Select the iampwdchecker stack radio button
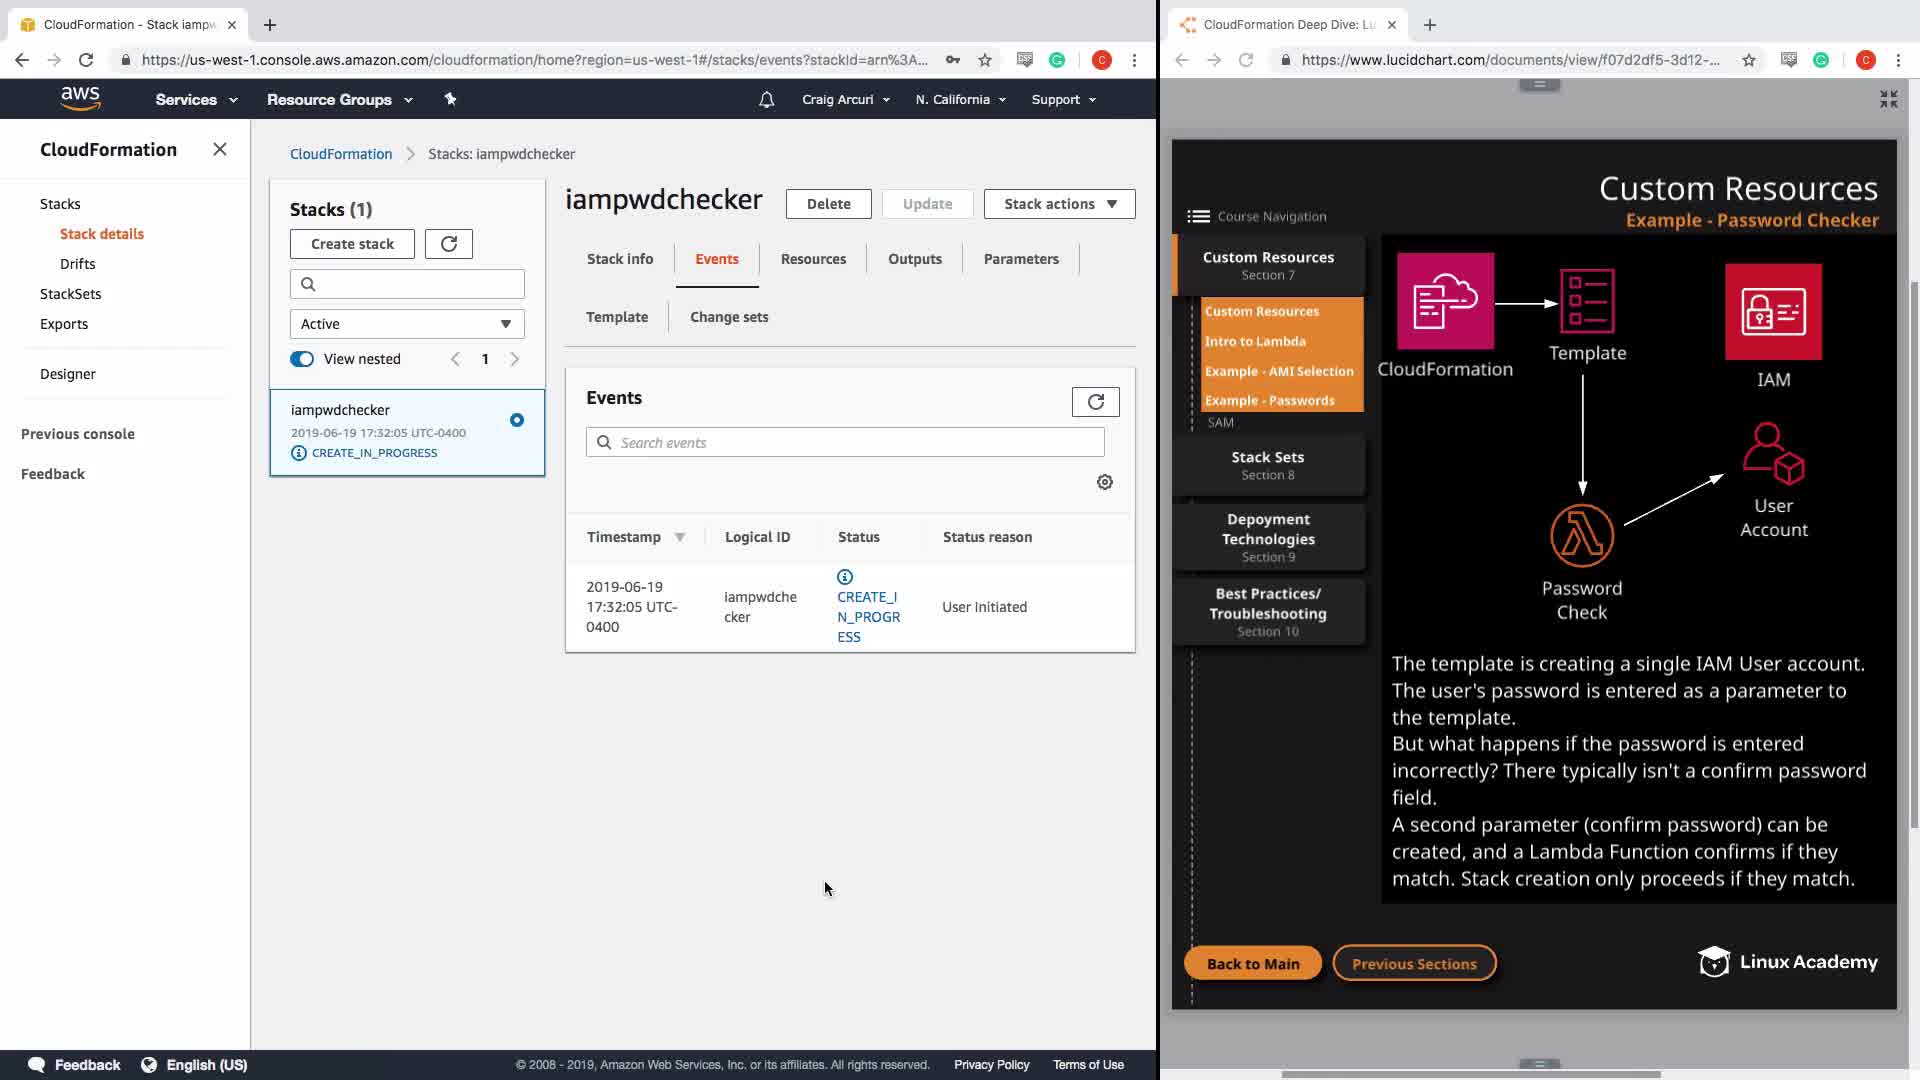Screen dimensions: 1920x1080 pos(517,420)
